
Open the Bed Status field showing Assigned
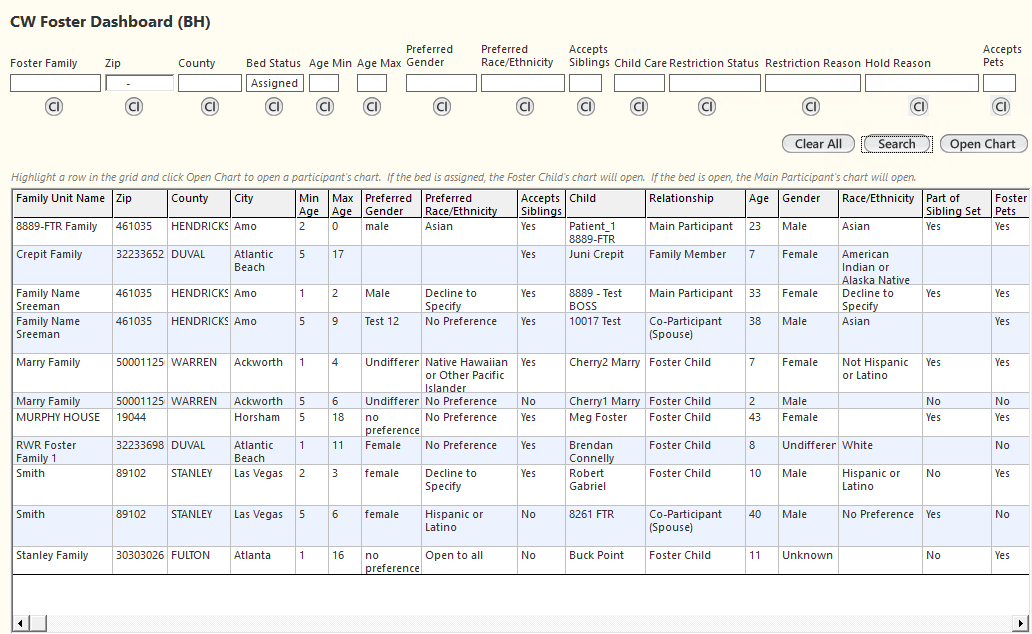[x=274, y=83]
